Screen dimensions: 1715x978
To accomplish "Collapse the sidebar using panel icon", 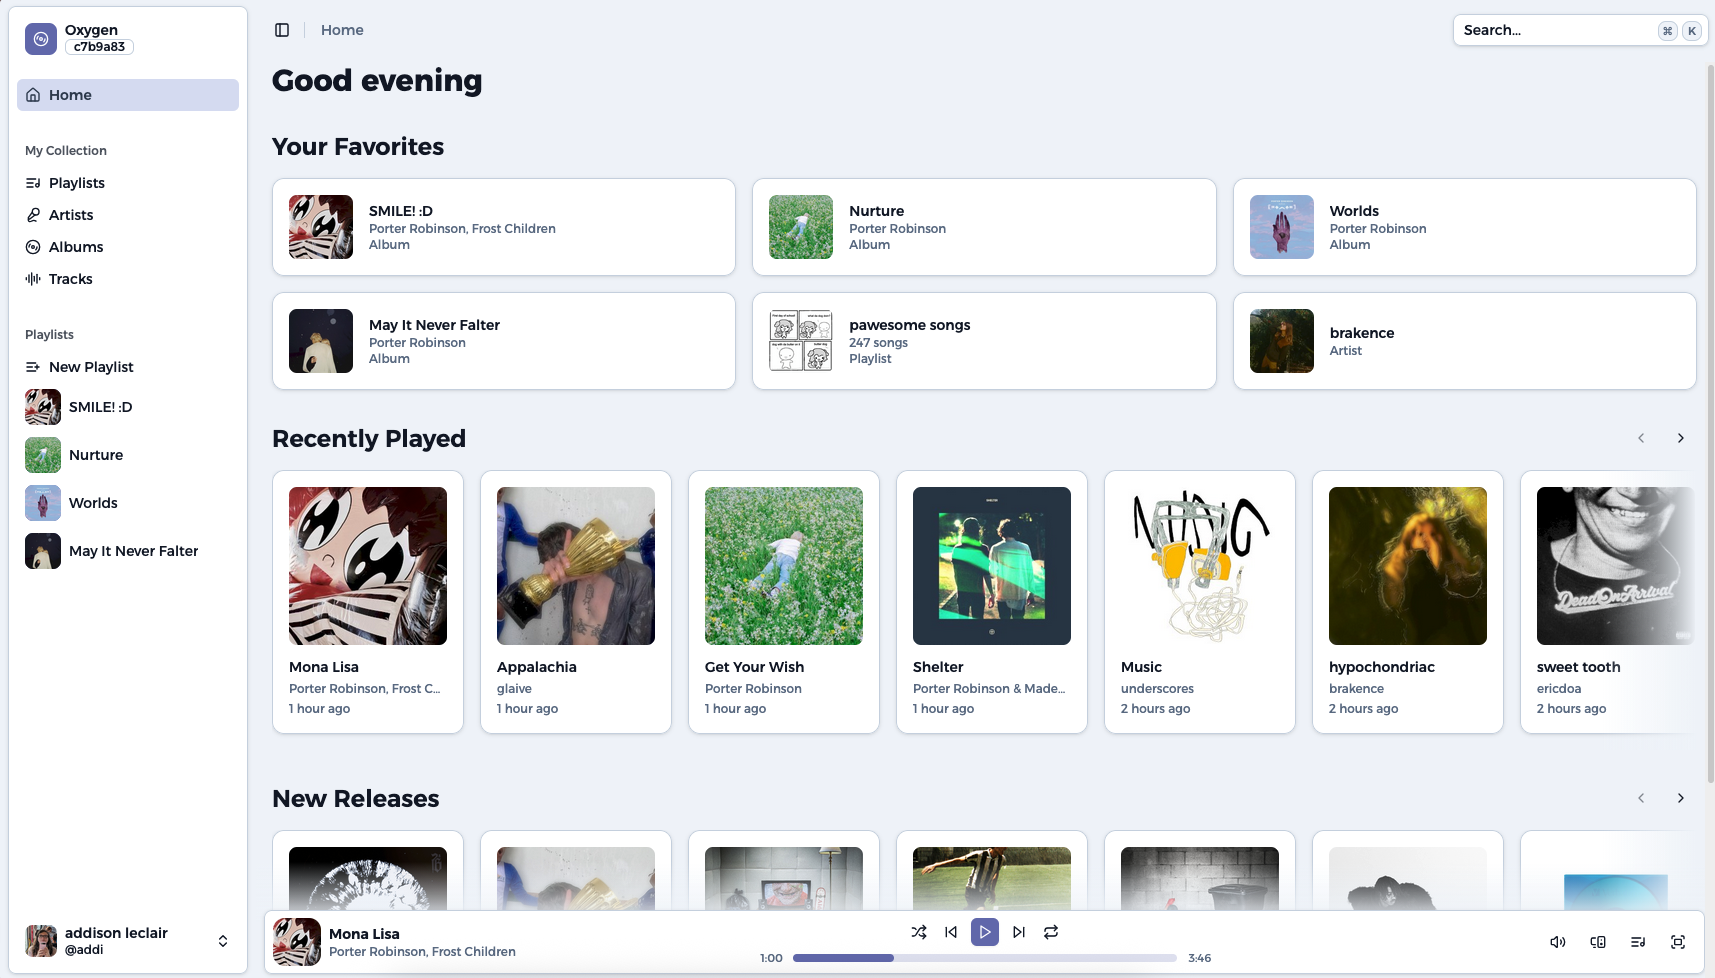I will tap(282, 30).
